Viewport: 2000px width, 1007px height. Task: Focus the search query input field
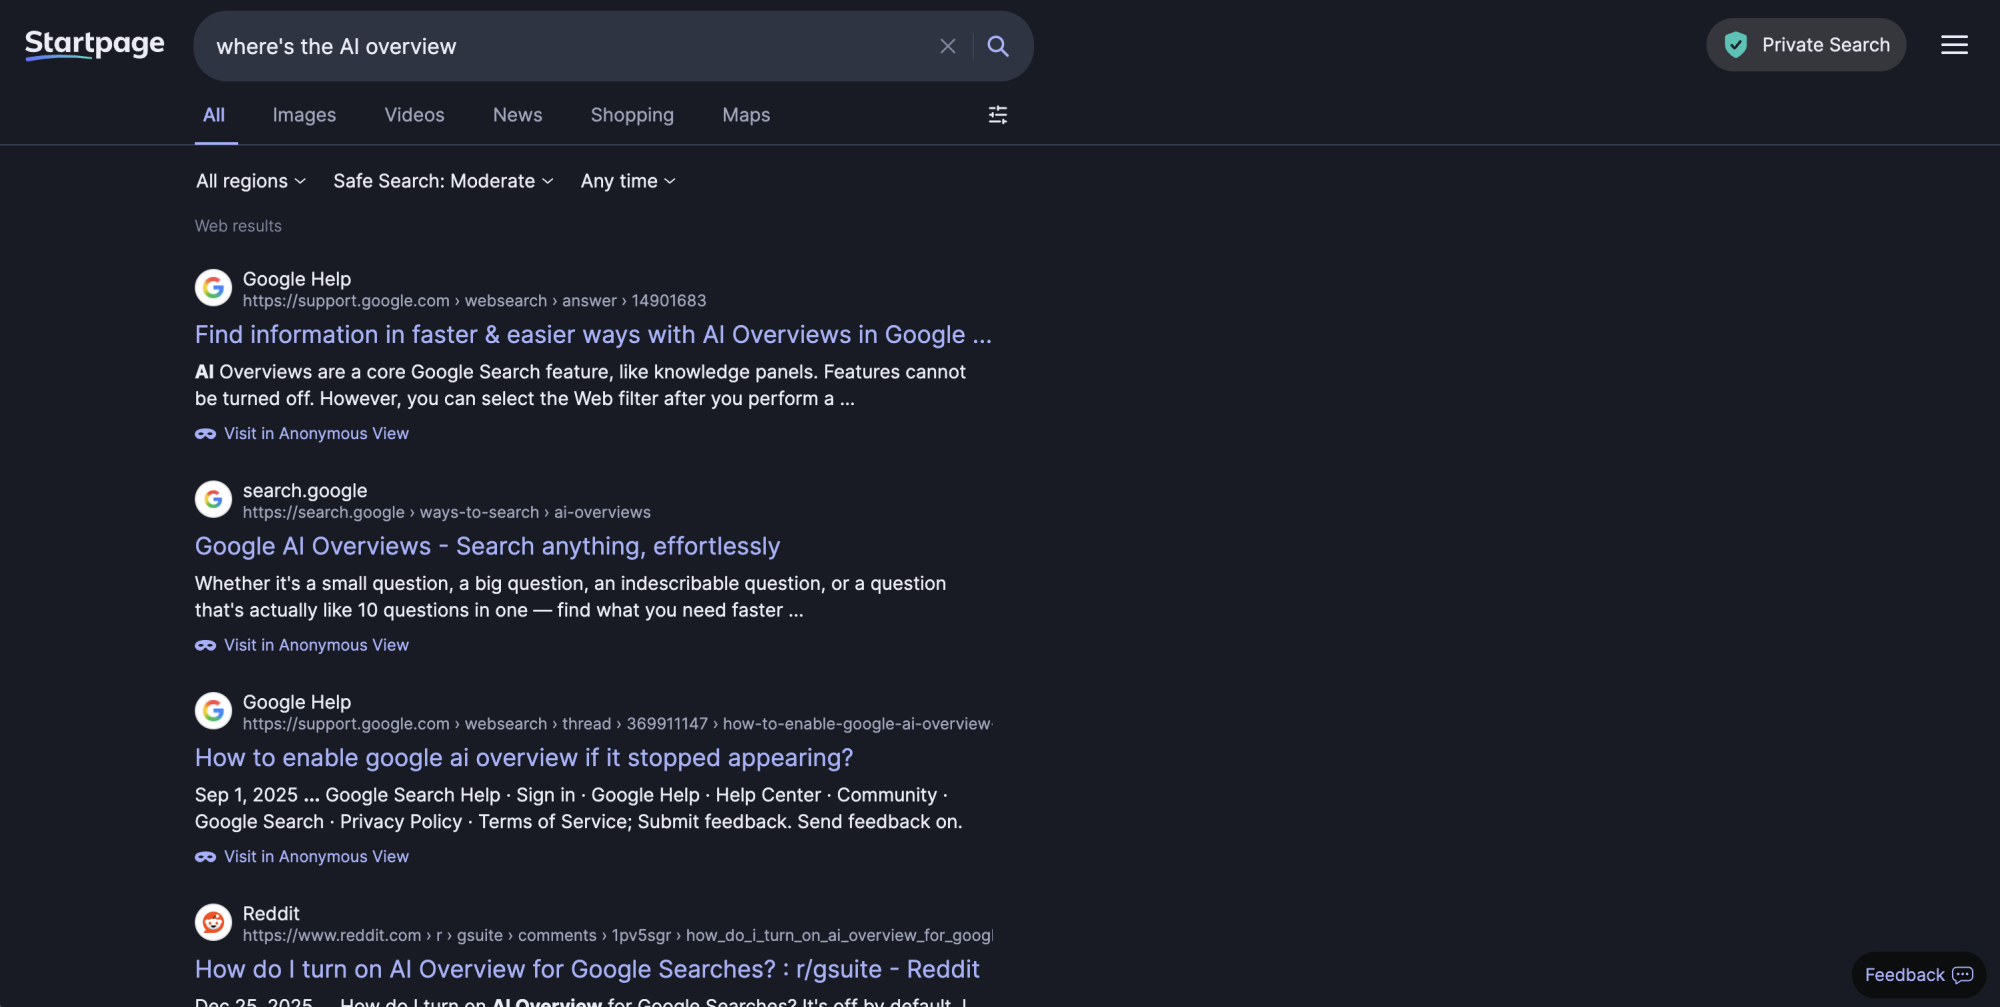coord(570,46)
